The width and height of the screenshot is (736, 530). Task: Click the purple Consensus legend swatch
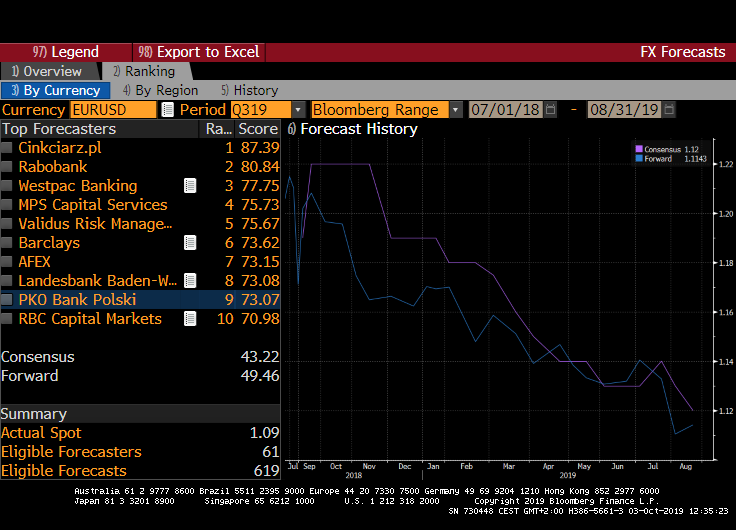[x=639, y=150]
